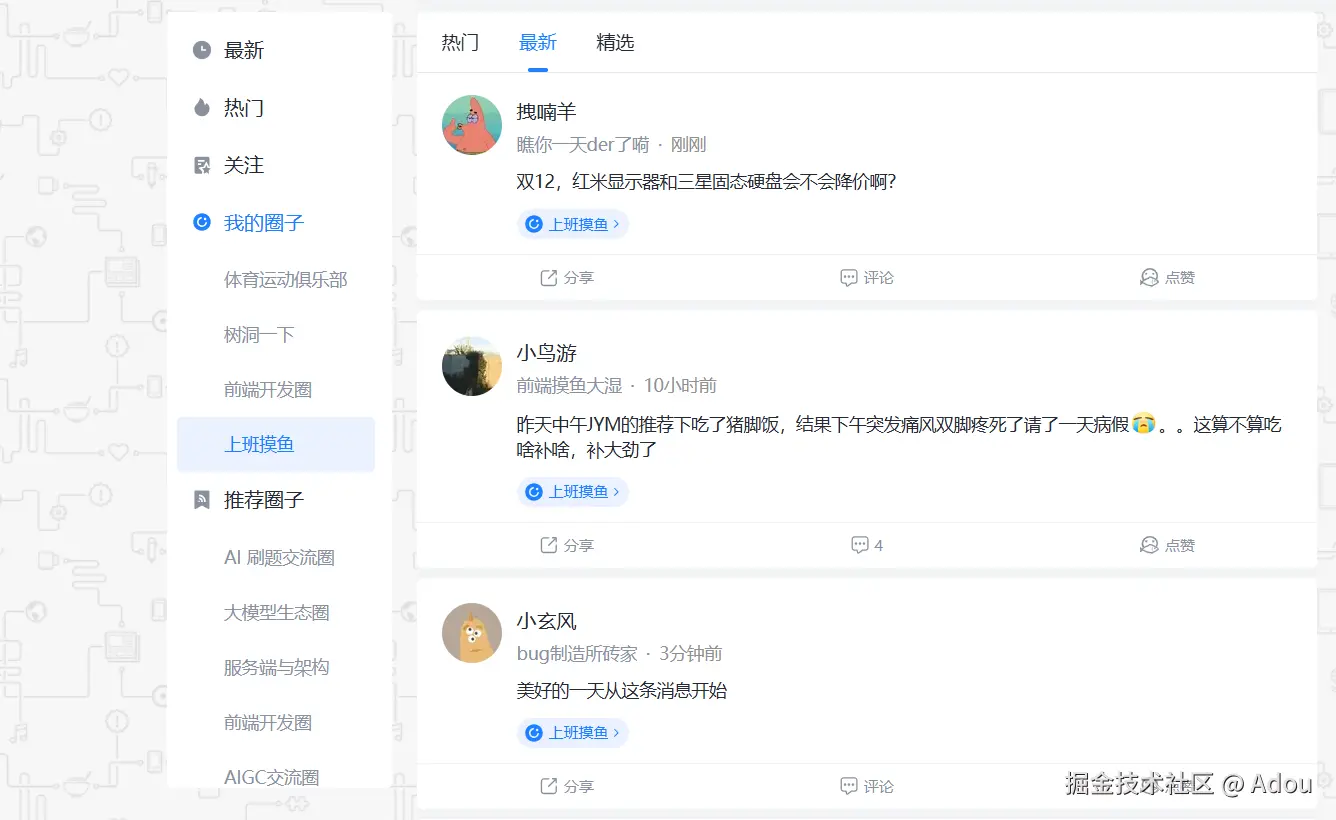The height and width of the screenshot is (820, 1336).
Task: Click the 推荐圈子 sidebar icon
Action: pos(201,499)
